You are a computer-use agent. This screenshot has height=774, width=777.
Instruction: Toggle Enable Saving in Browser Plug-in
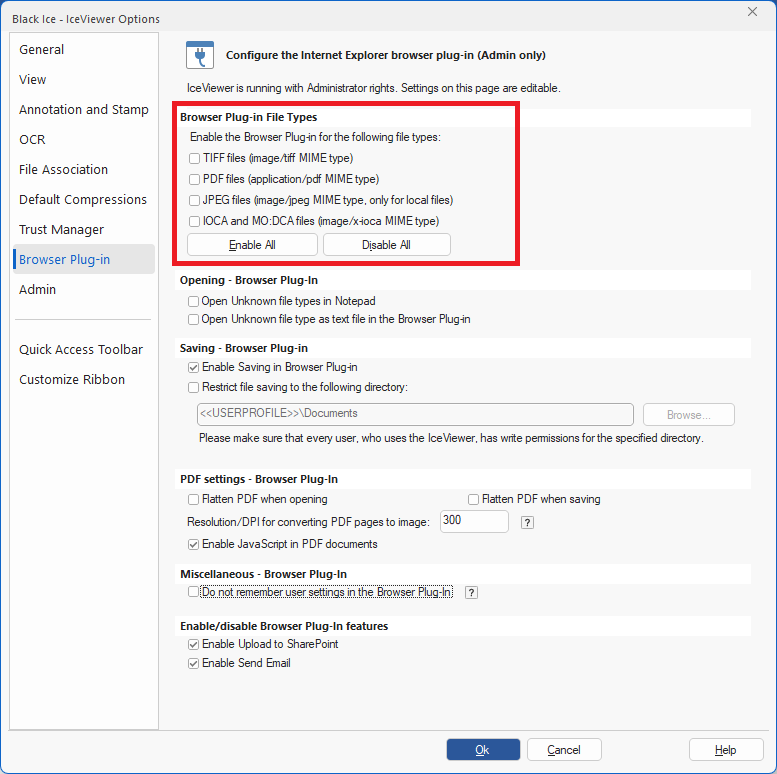[x=194, y=367]
